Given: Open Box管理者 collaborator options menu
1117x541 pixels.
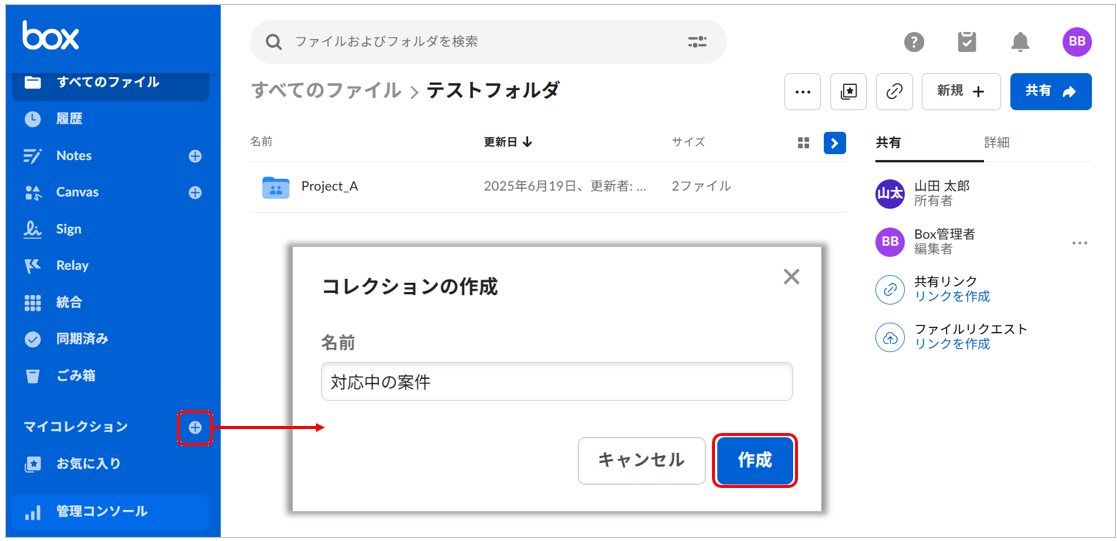Looking at the screenshot, I should click(1079, 242).
